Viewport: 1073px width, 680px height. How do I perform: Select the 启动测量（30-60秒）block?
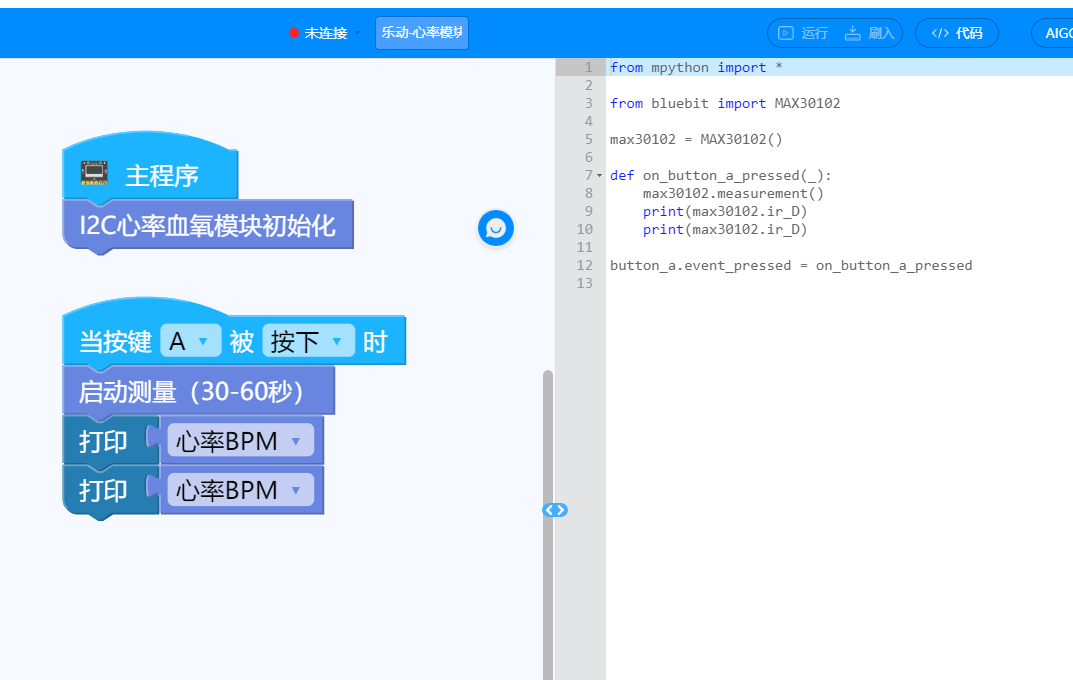click(x=198, y=391)
